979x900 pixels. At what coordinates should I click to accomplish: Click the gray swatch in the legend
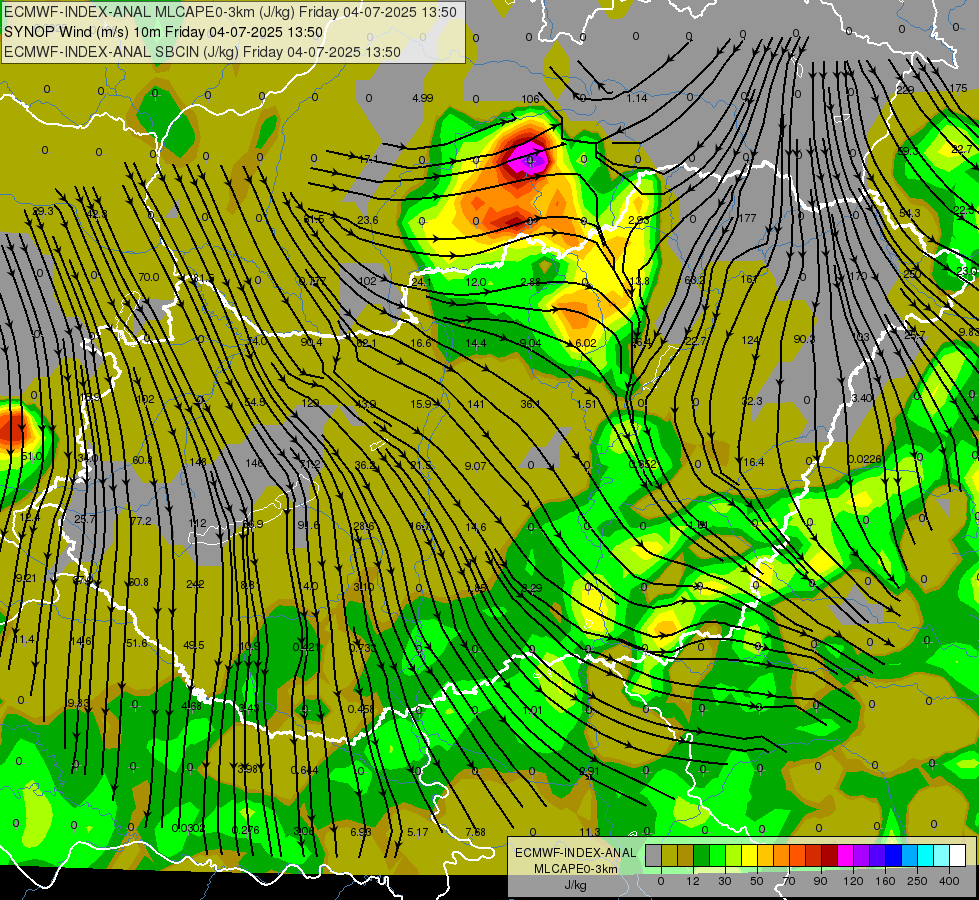point(654,855)
